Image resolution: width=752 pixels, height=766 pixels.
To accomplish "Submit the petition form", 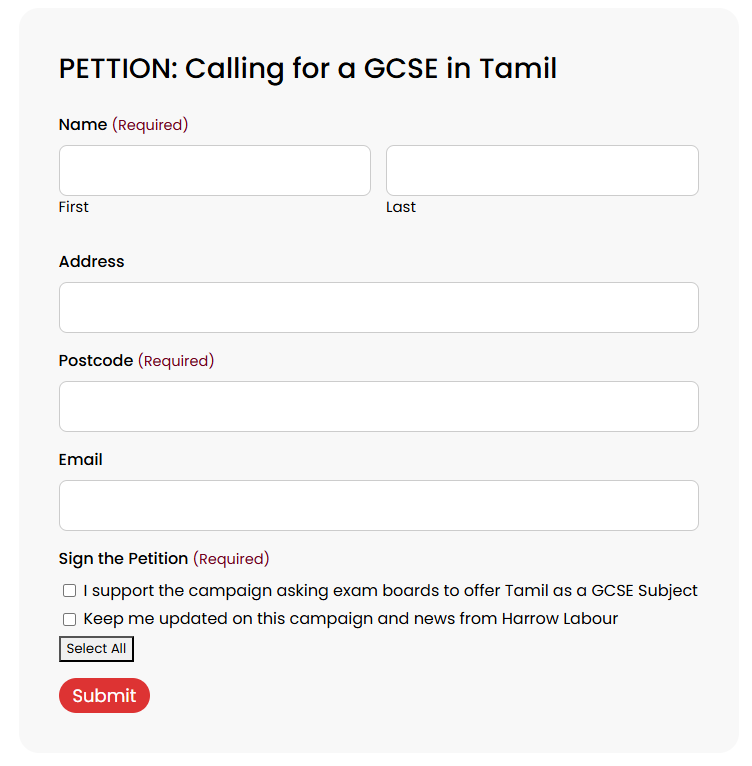I will pos(104,696).
